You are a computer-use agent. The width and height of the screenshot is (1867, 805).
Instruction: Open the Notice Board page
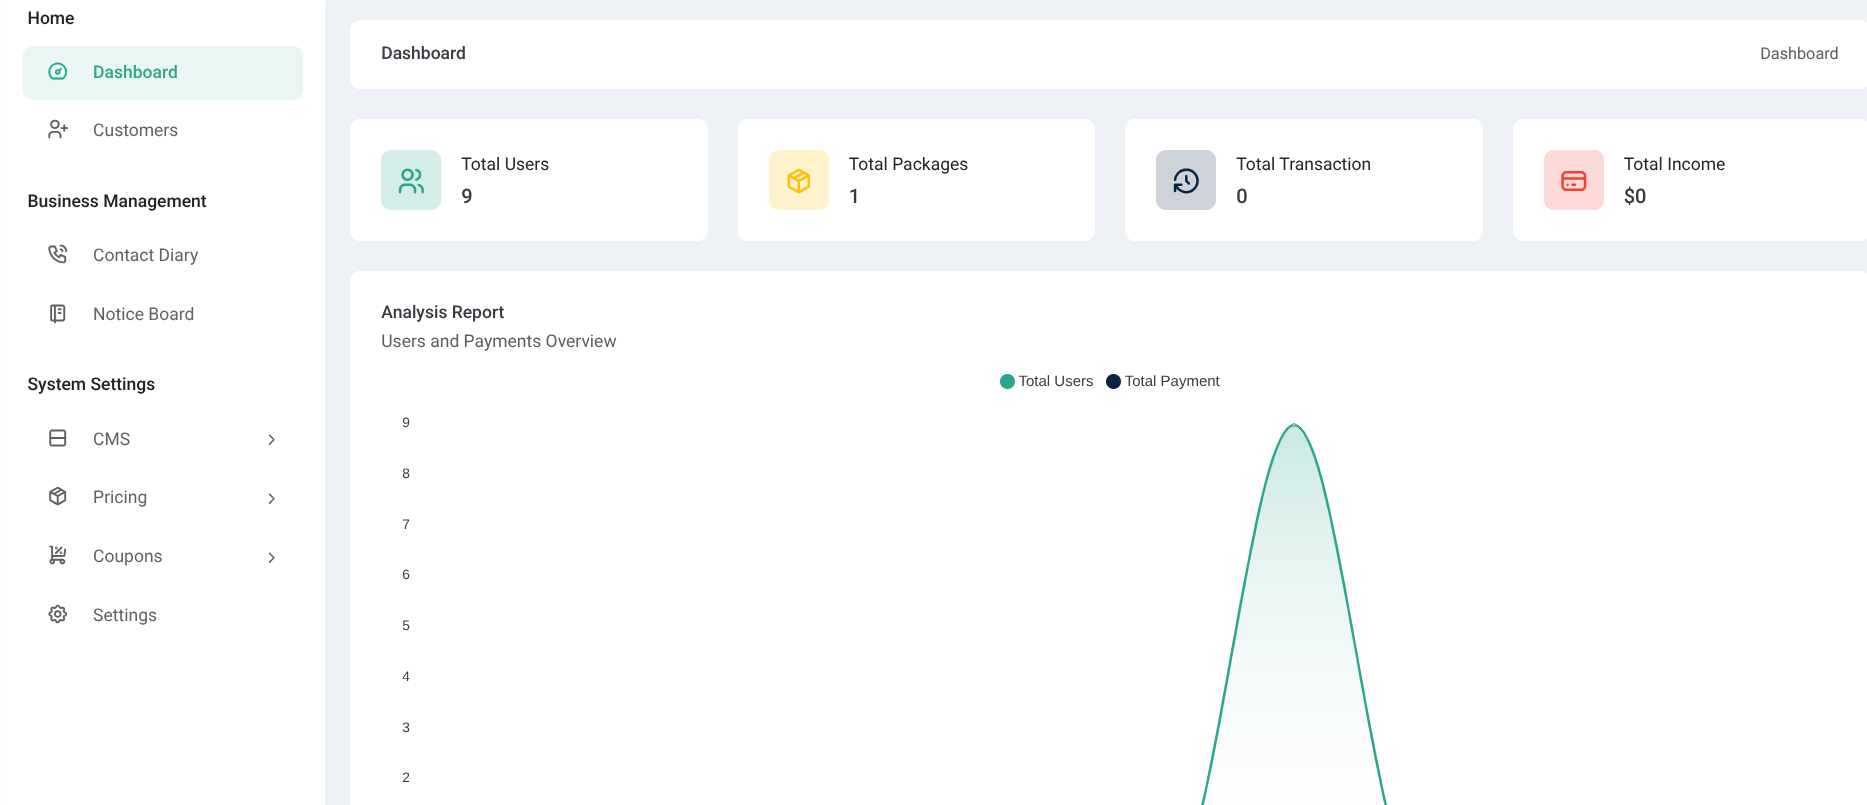point(143,314)
